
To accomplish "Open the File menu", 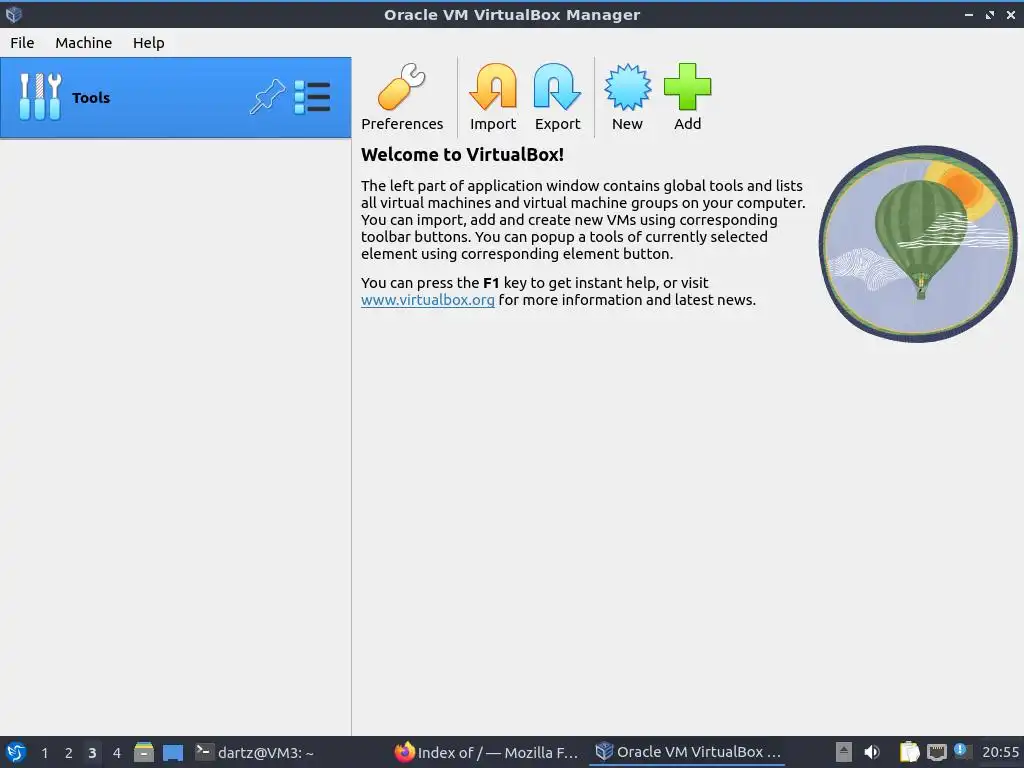I will [x=22, y=42].
